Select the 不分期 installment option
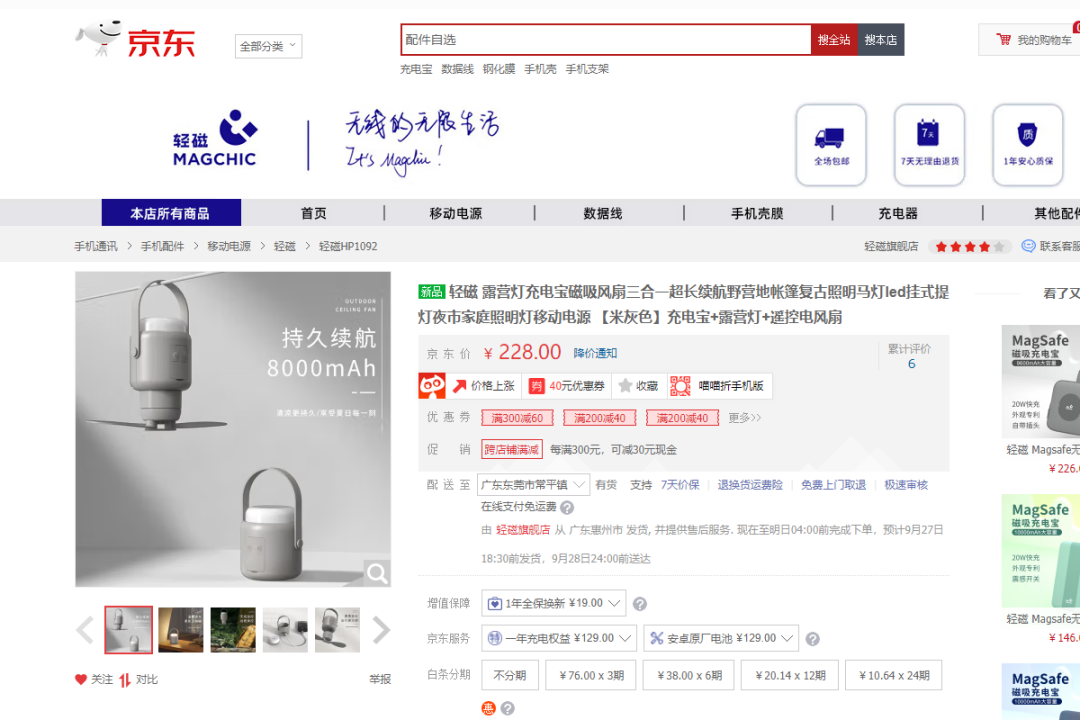1080x720 pixels. point(510,675)
